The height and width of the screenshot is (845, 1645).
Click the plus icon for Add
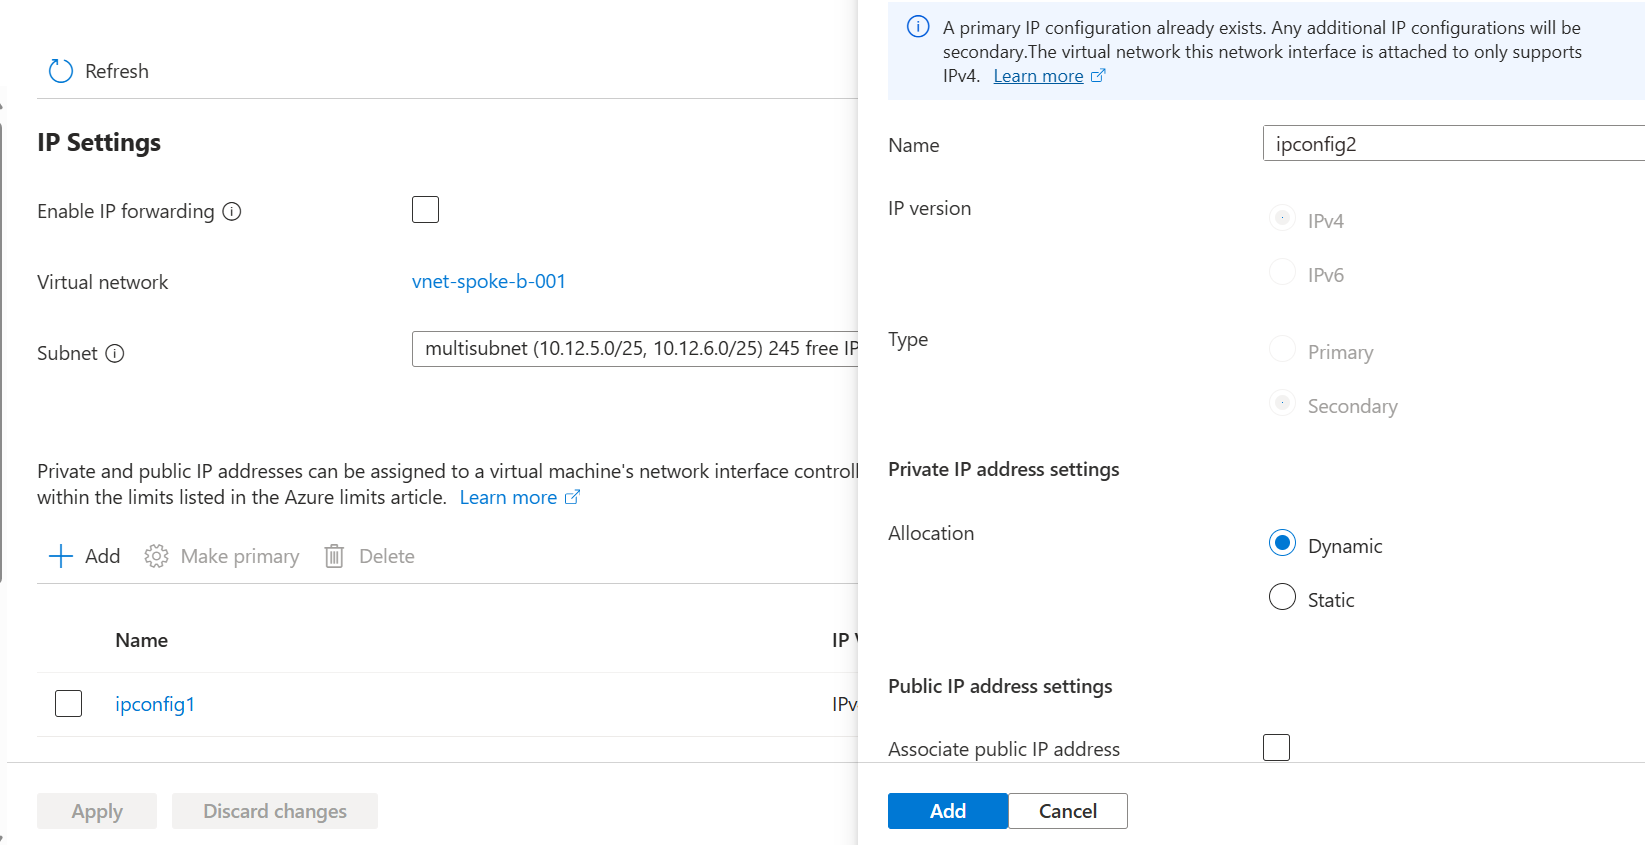[x=61, y=556]
